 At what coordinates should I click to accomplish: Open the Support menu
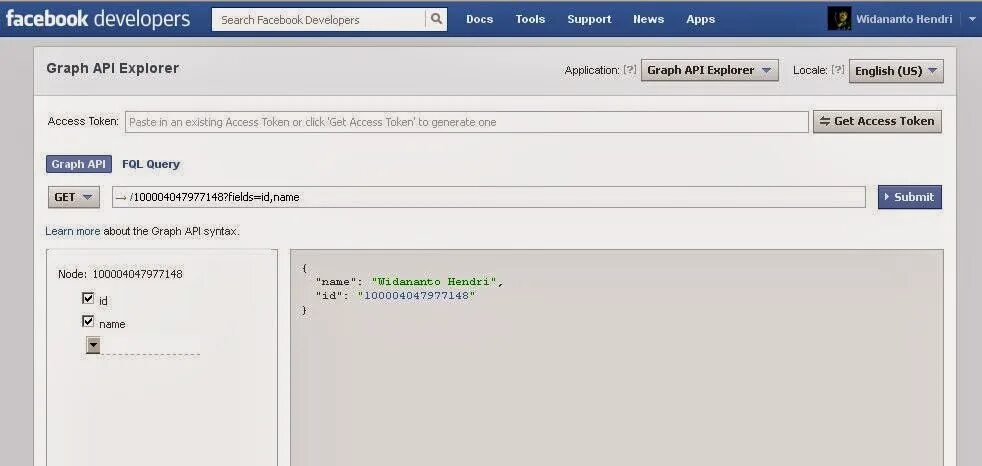(589, 19)
